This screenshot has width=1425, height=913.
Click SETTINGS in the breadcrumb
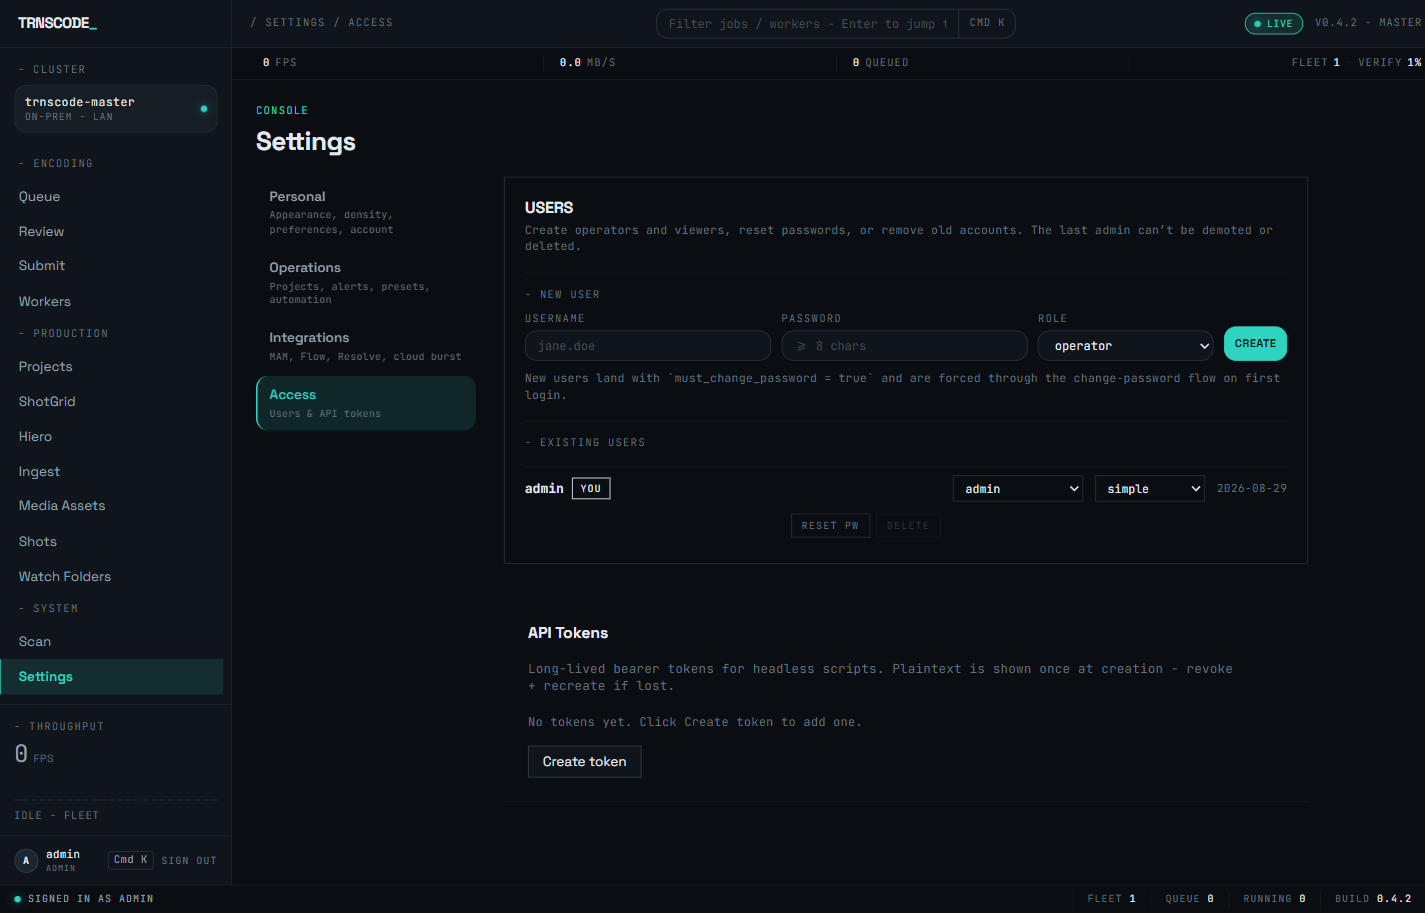[295, 22]
